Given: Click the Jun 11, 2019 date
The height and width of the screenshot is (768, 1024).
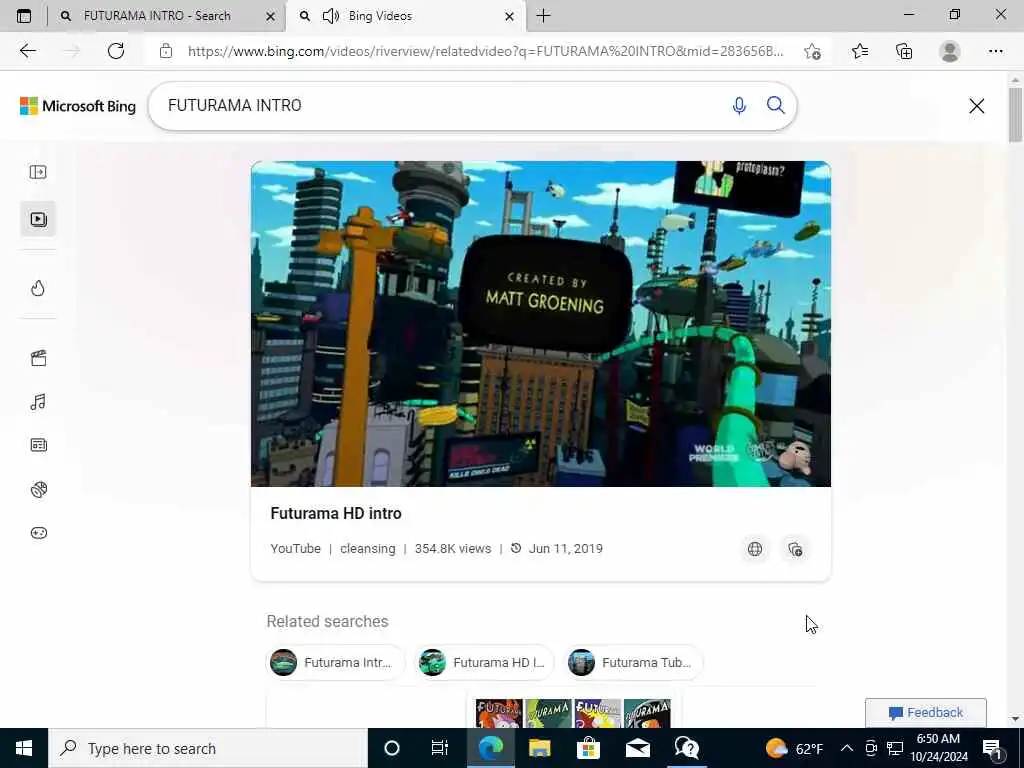Looking at the screenshot, I should (x=566, y=549).
